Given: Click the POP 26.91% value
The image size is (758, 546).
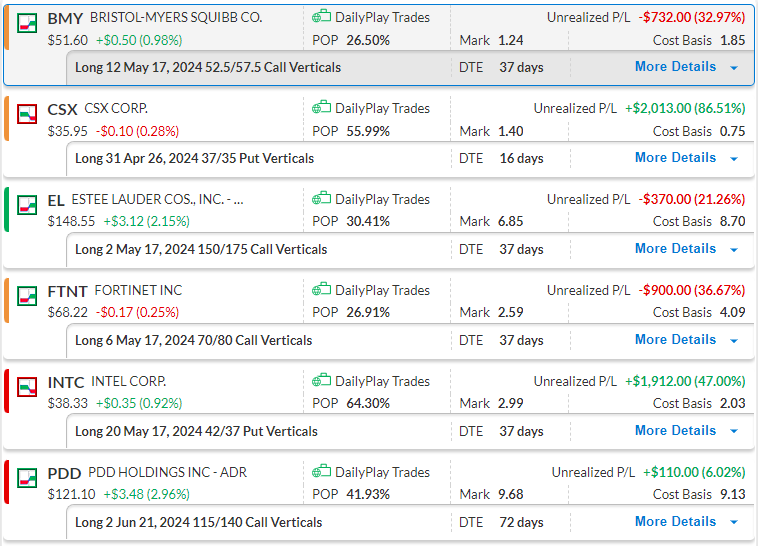Looking at the screenshot, I should point(368,312).
